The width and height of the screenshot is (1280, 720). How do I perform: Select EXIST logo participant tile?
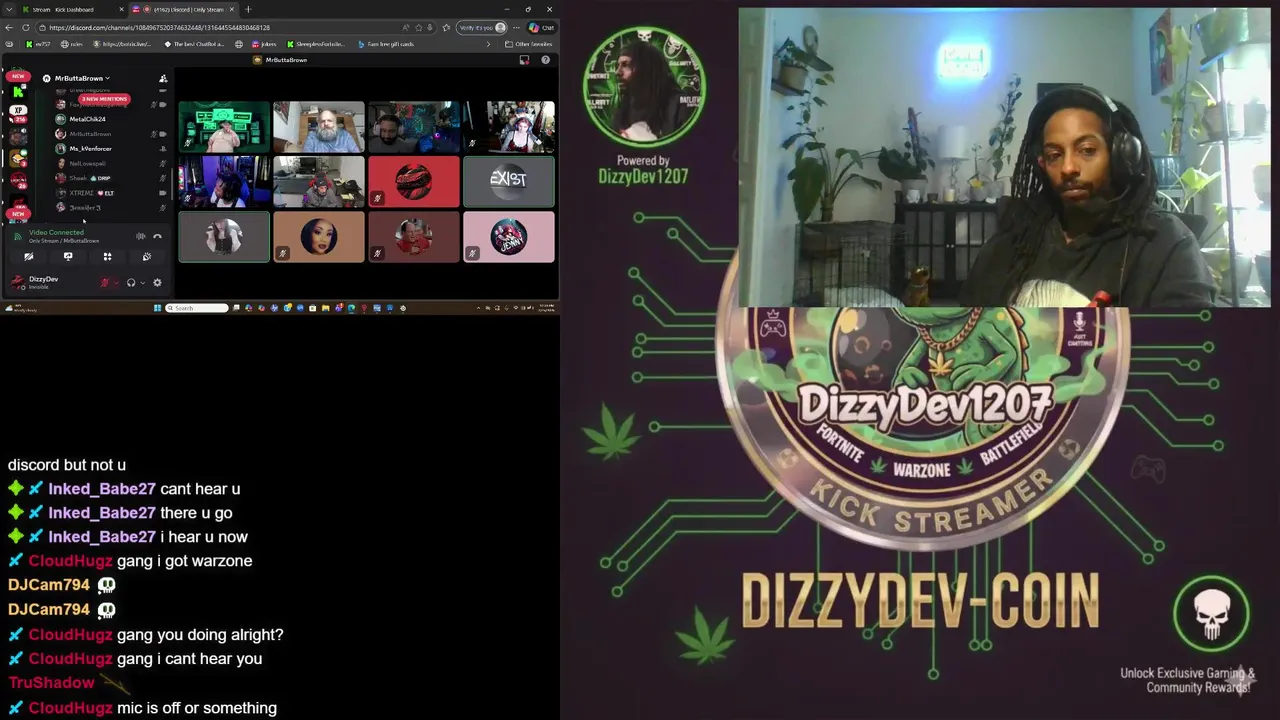tap(508, 181)
